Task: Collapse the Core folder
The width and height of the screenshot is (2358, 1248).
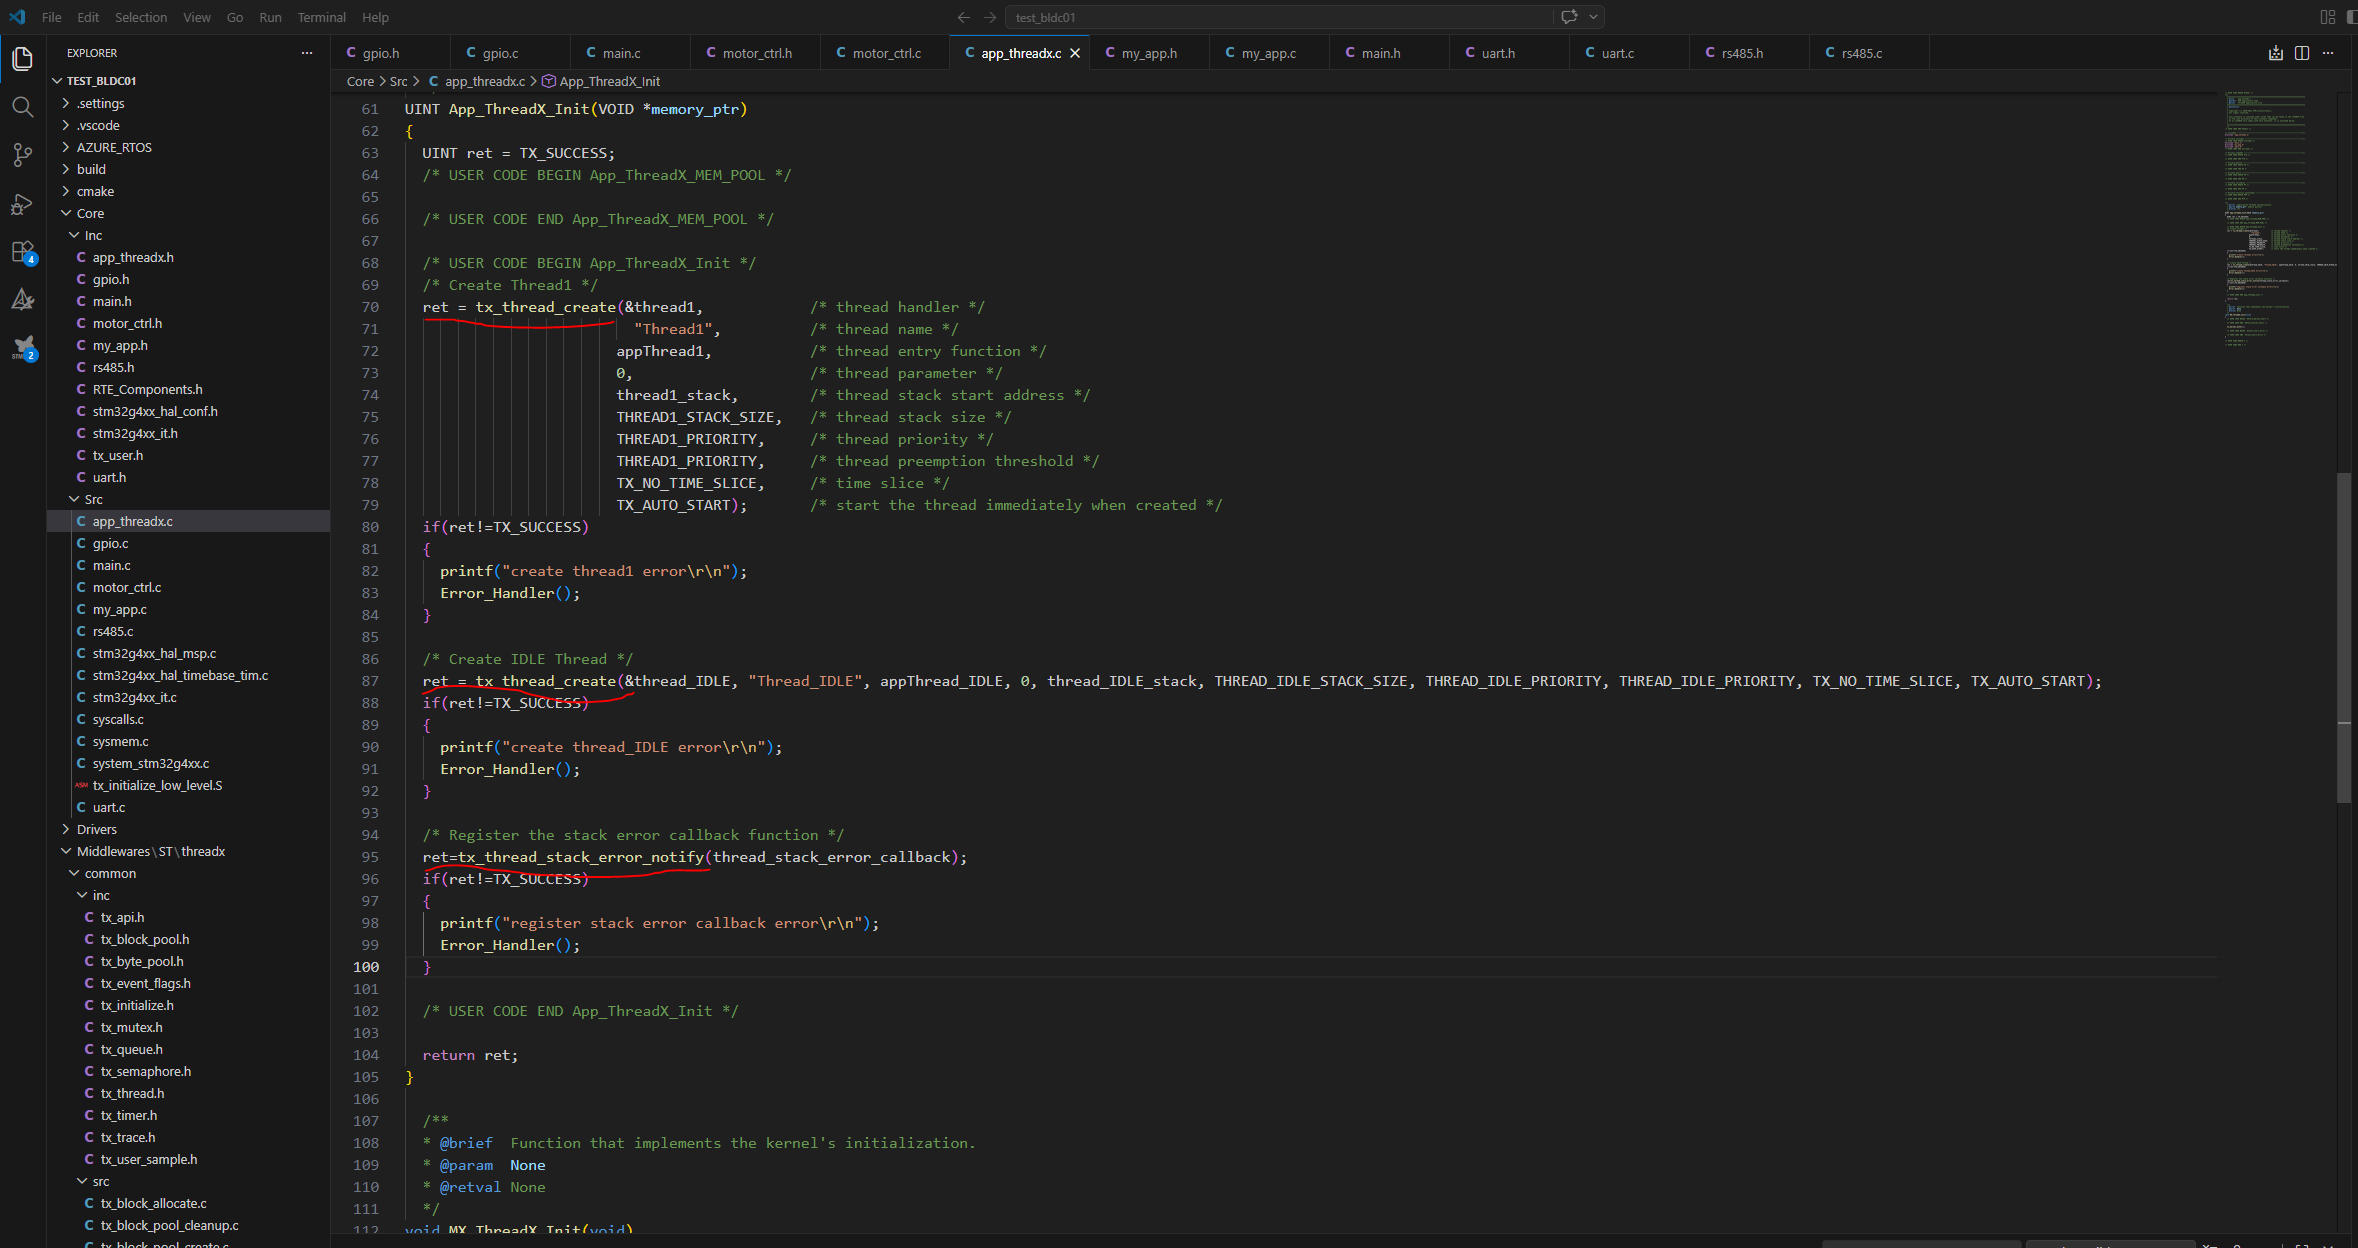Action: click(90, 213)
